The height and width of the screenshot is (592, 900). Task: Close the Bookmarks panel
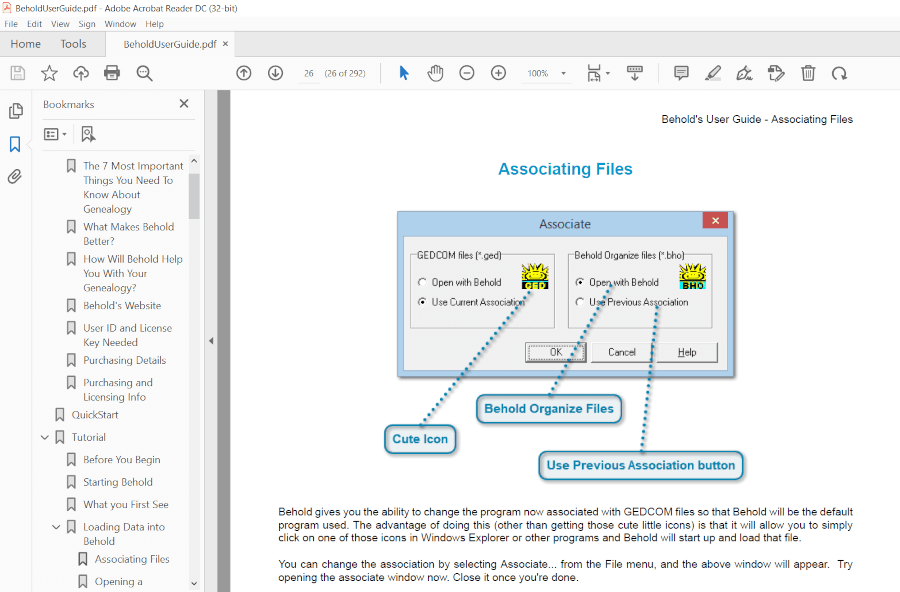[x=184, y=103]
